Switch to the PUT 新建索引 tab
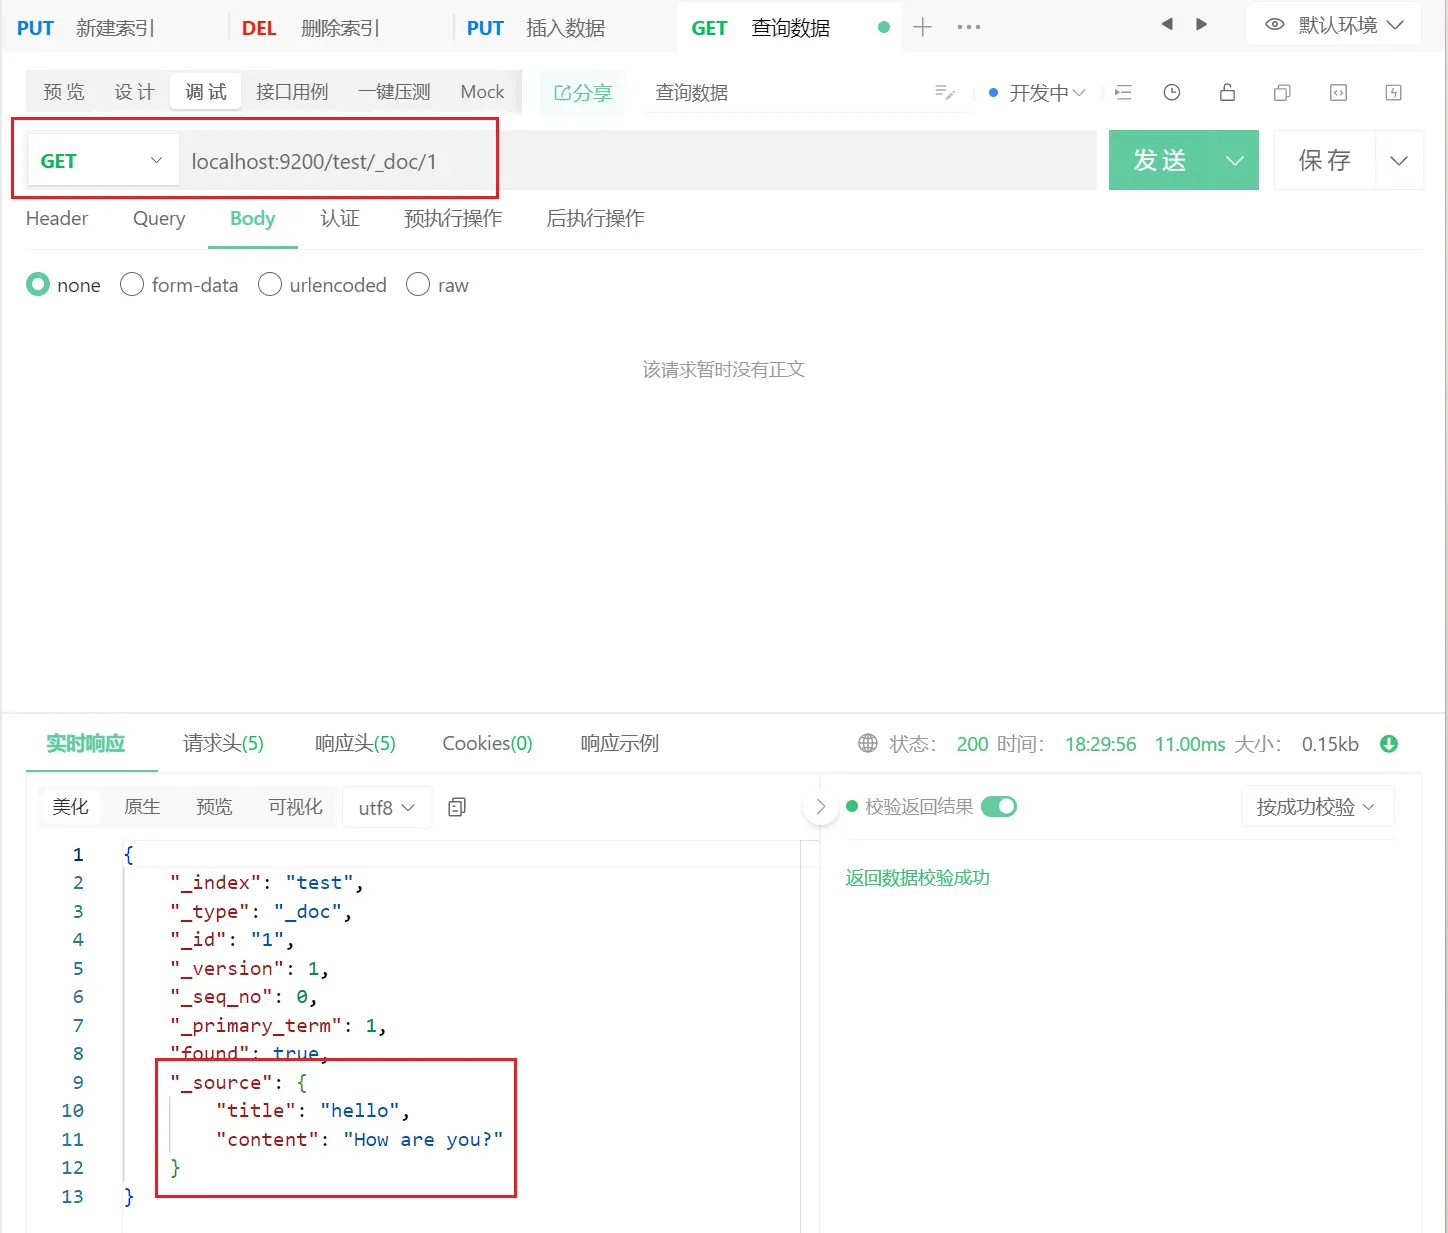This screenshot has width=1448, height=1233. tap(86, 28)
